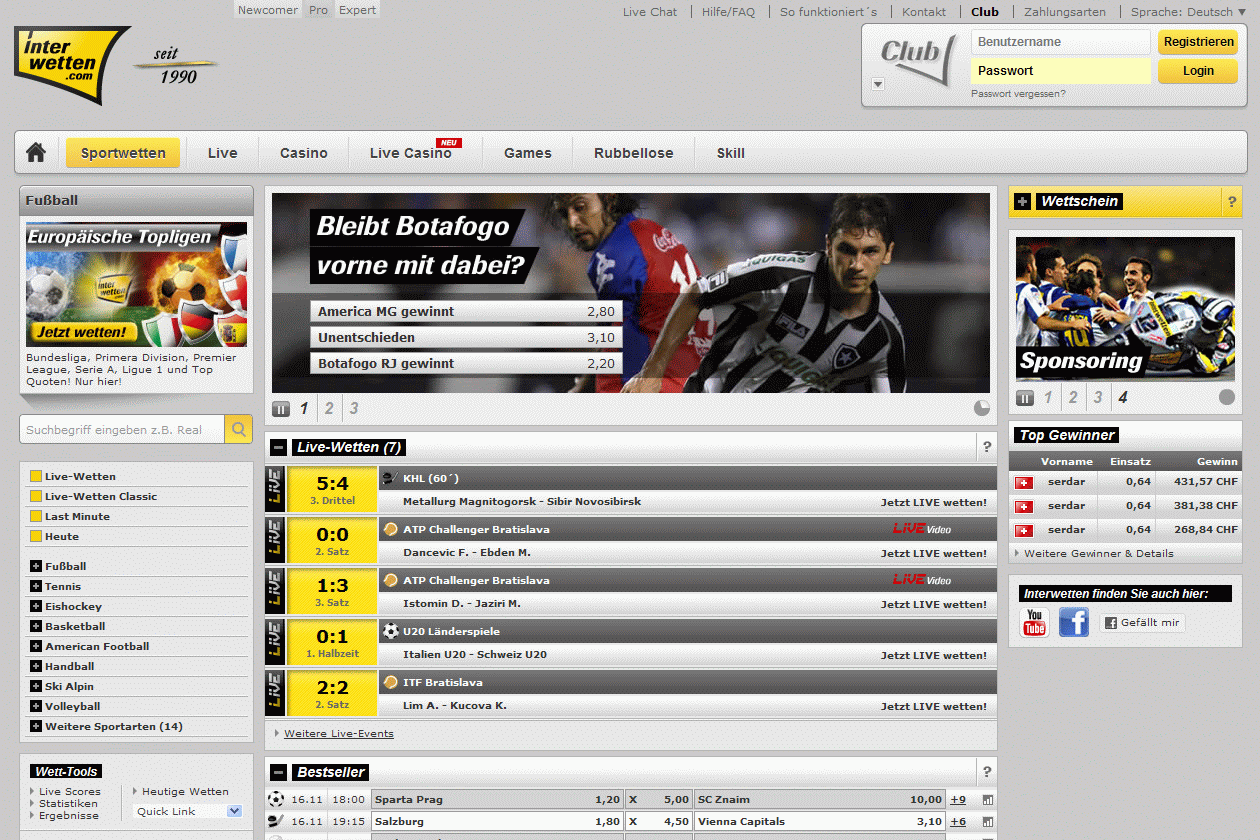This screenshot has width=1260, height=840.
Task: Open the Skill tab
Action: click(731, 153)
